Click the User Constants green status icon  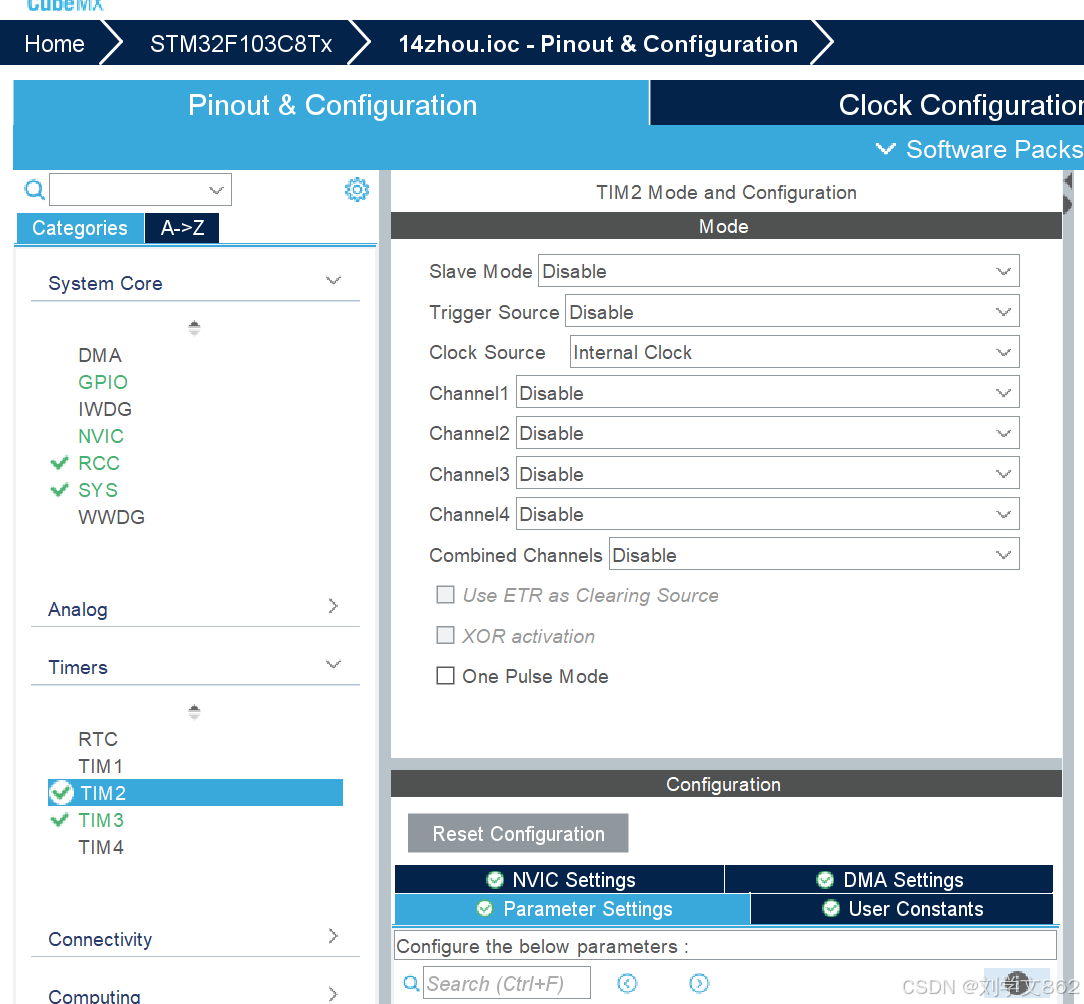point(831,909)
